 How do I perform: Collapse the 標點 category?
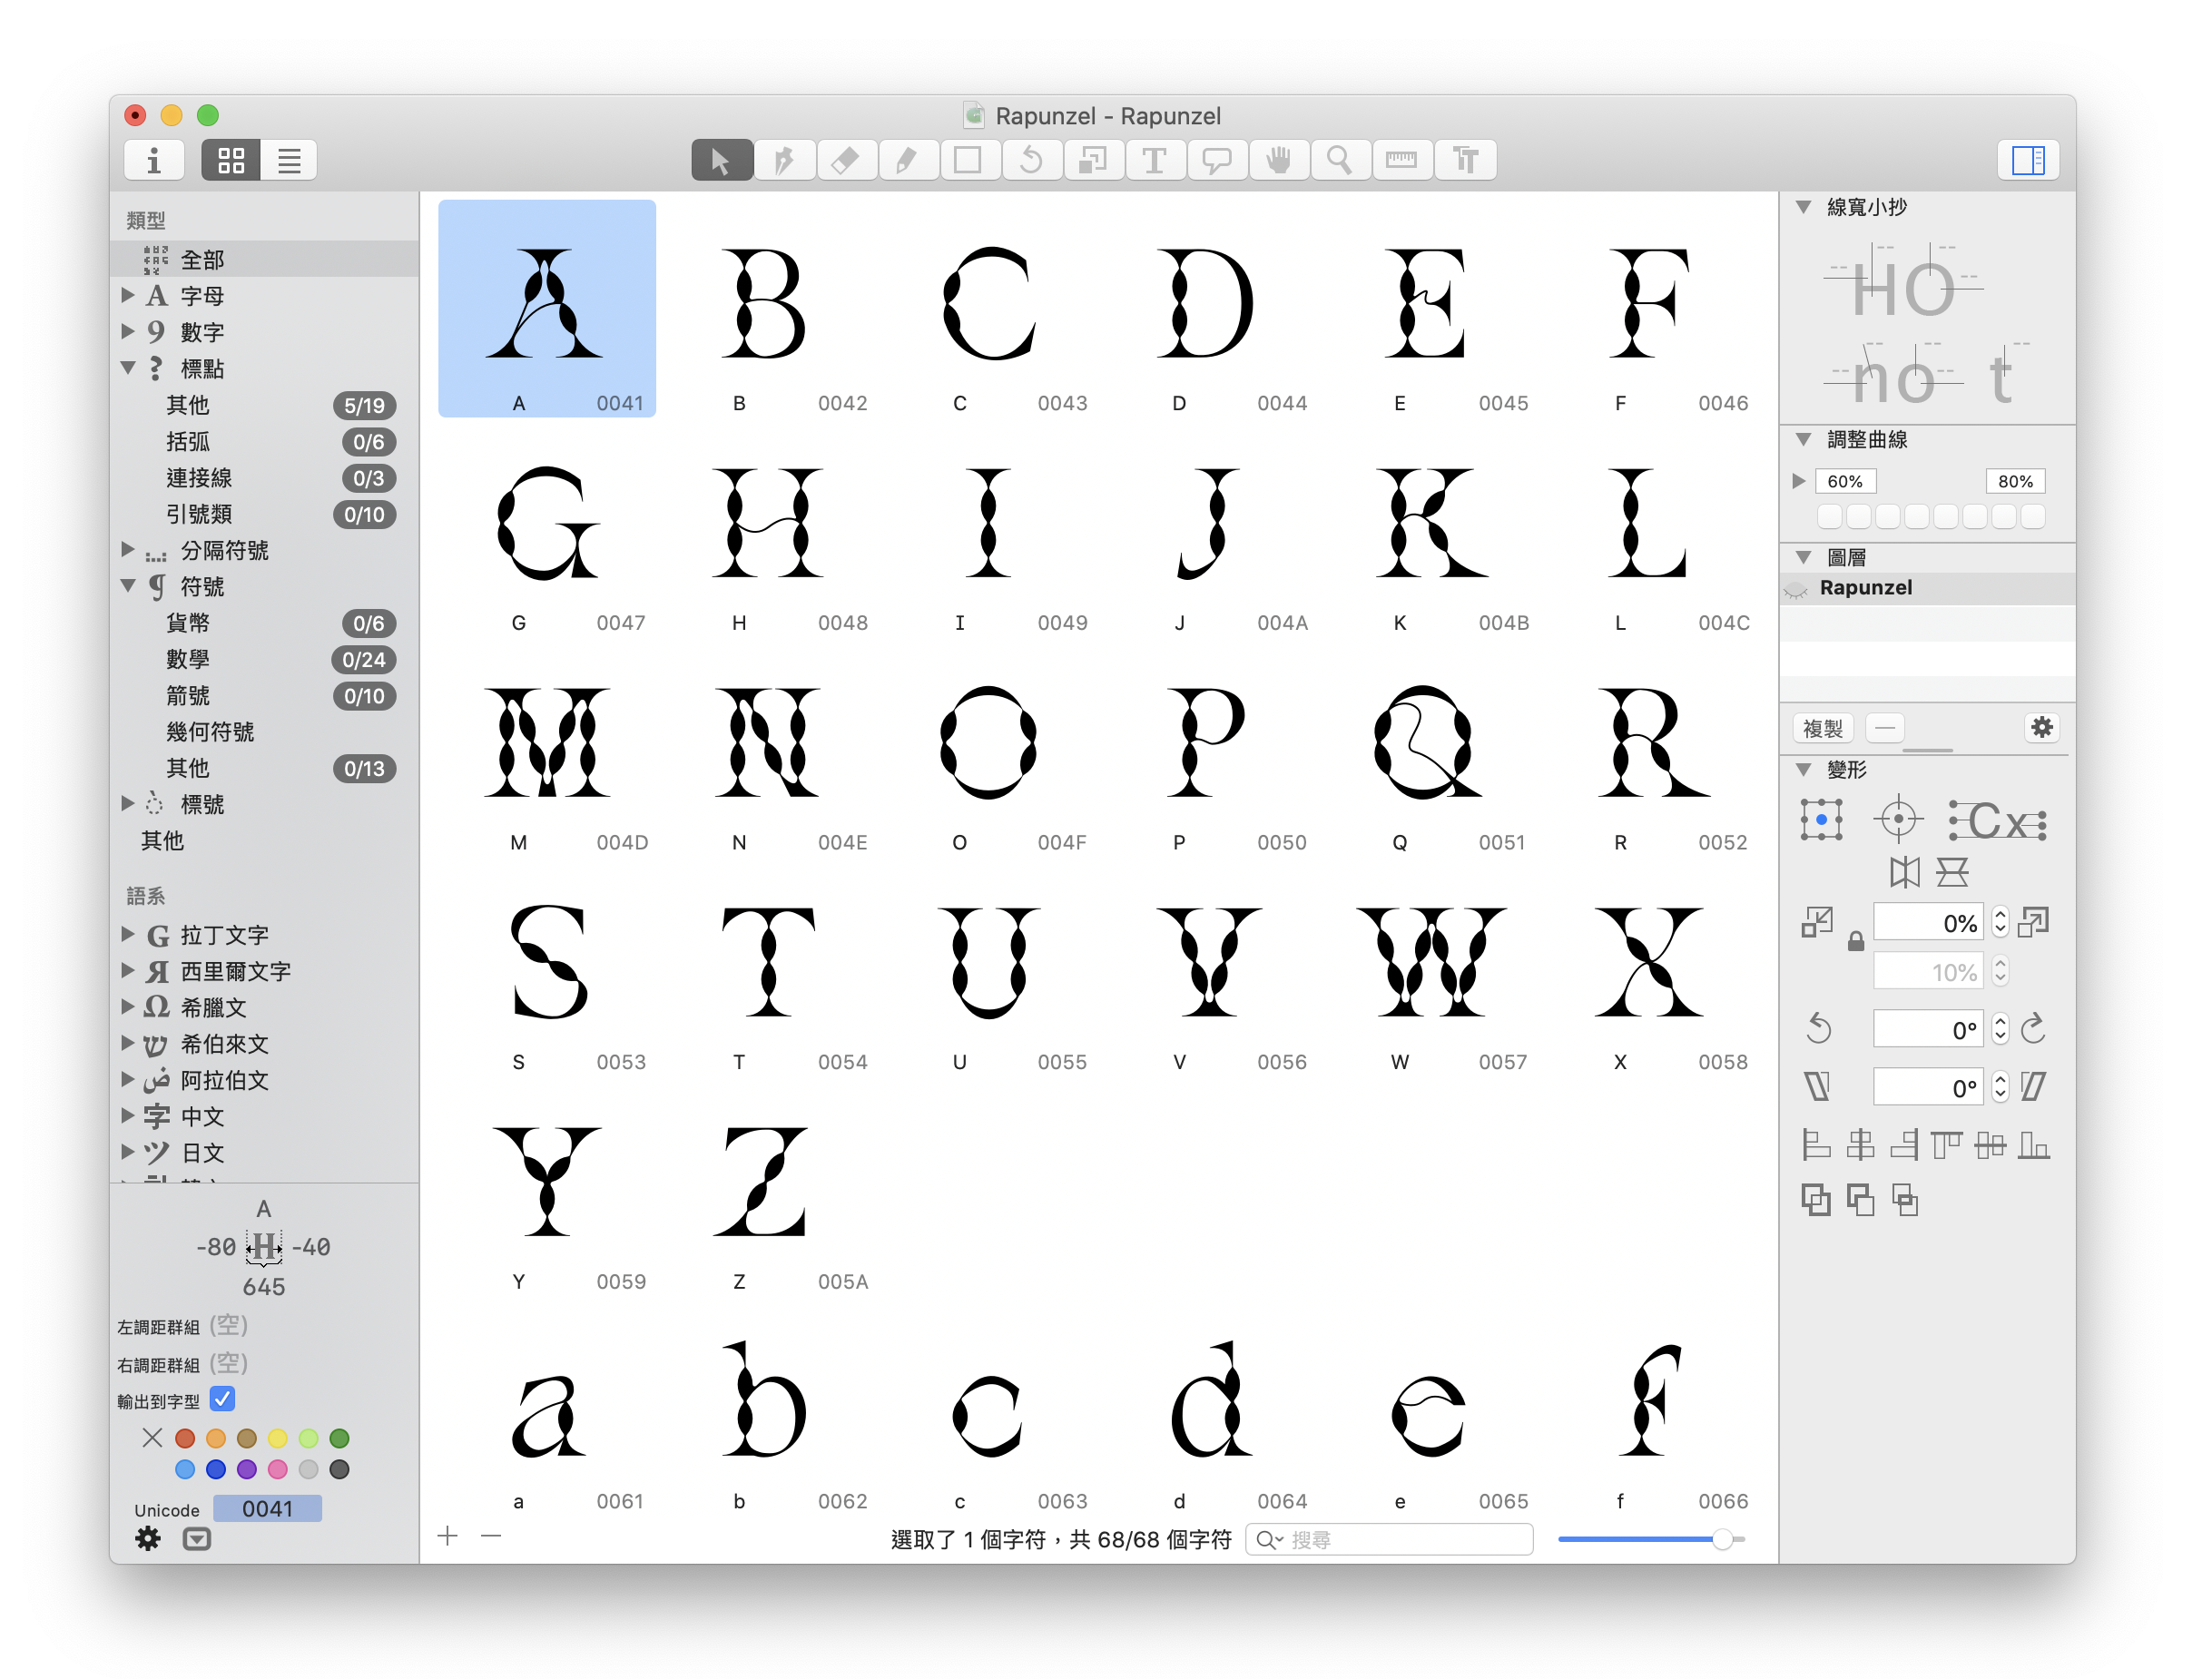coord(128,368)
